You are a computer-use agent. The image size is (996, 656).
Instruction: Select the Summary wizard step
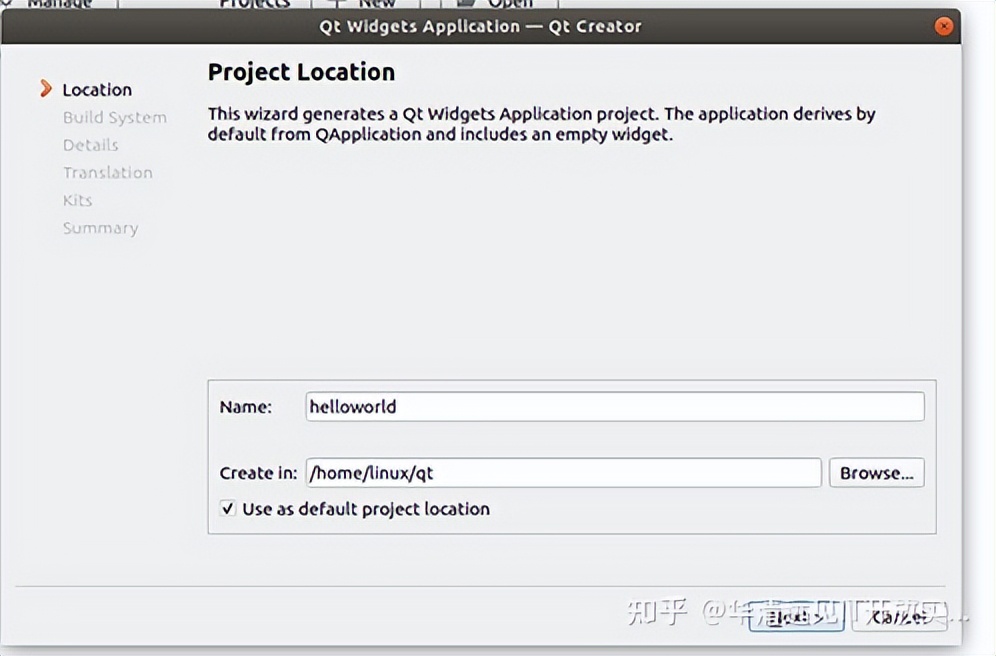coord(100,228)
